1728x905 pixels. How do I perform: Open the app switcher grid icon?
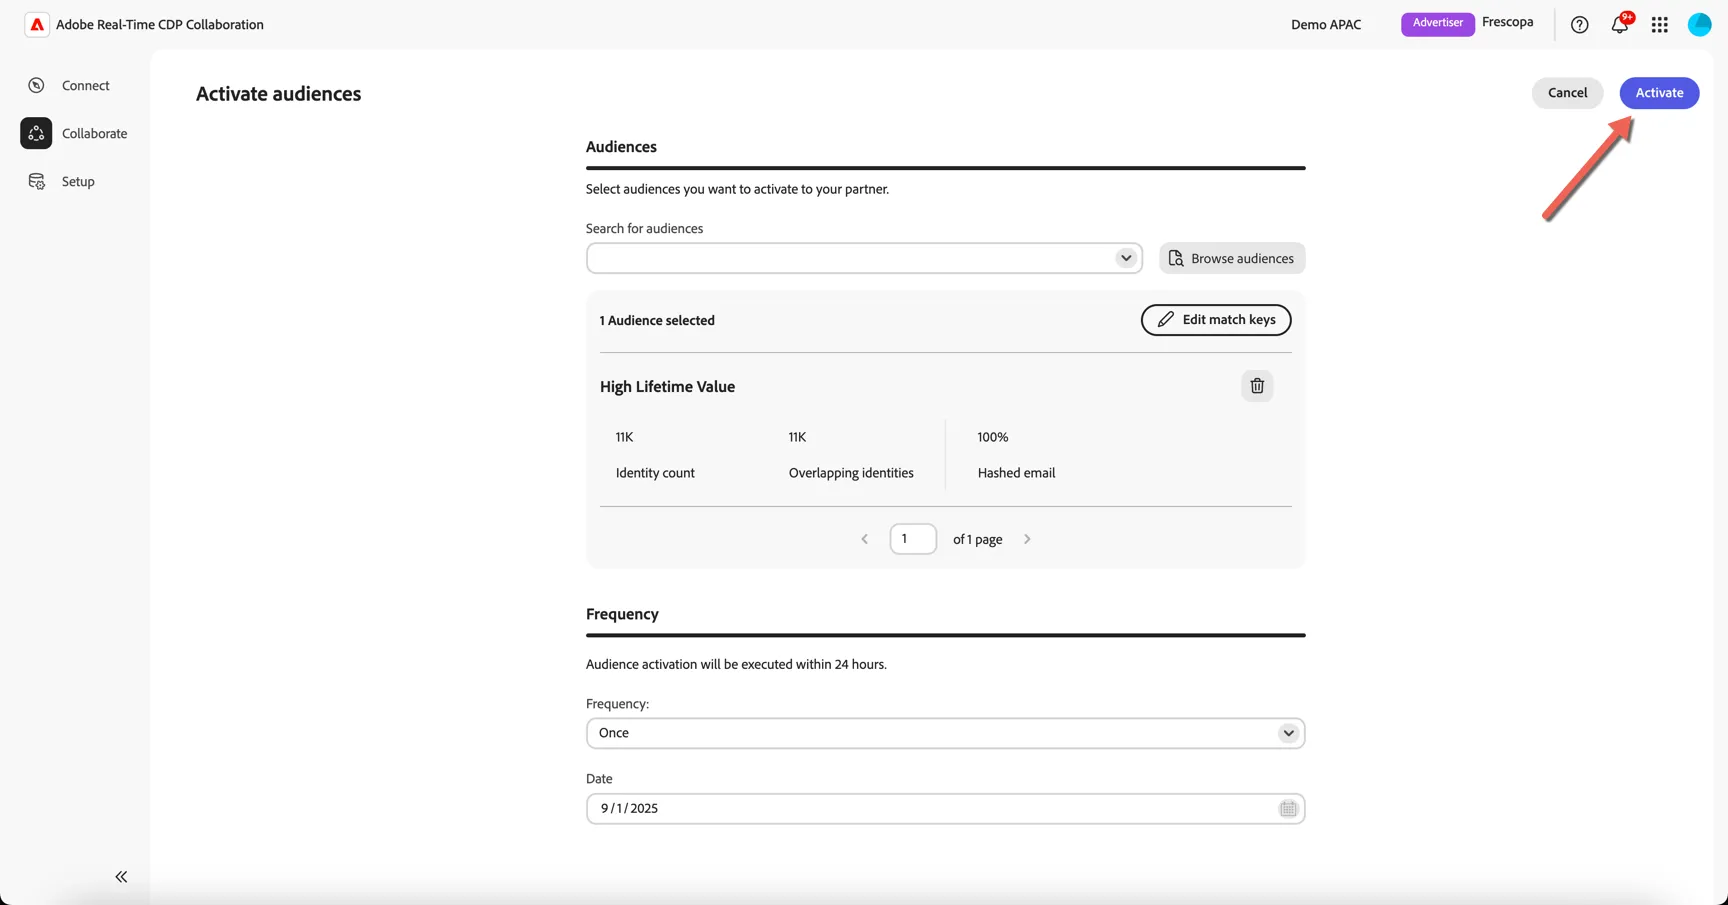tap(1660, 25)
